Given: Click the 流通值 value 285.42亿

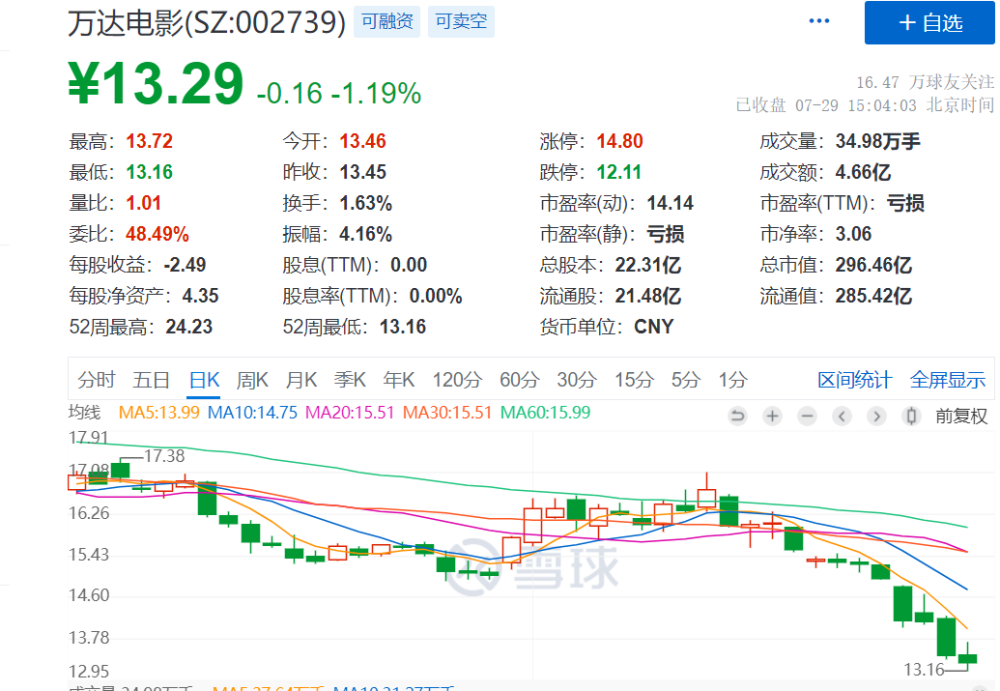Looking at the screenshot, I should 874,296.
